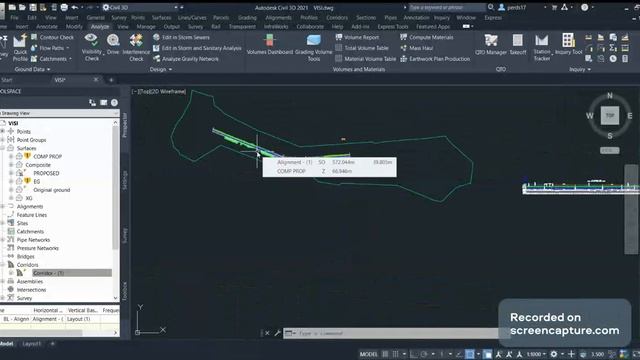Close the VISI drawing tab
The height and width of the screenshot is (360, 640).
[x=96, y=80]
